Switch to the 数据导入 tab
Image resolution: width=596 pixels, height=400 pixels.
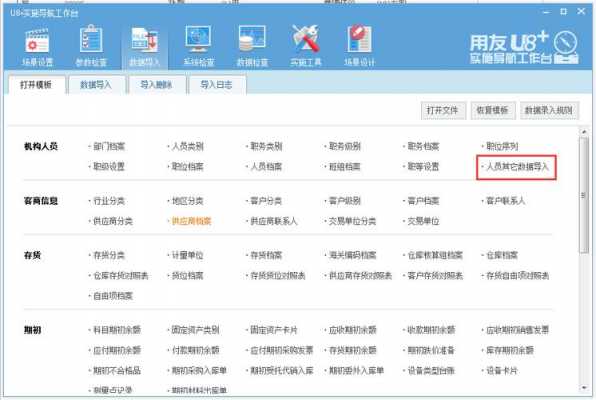click(x=96, y=84)
